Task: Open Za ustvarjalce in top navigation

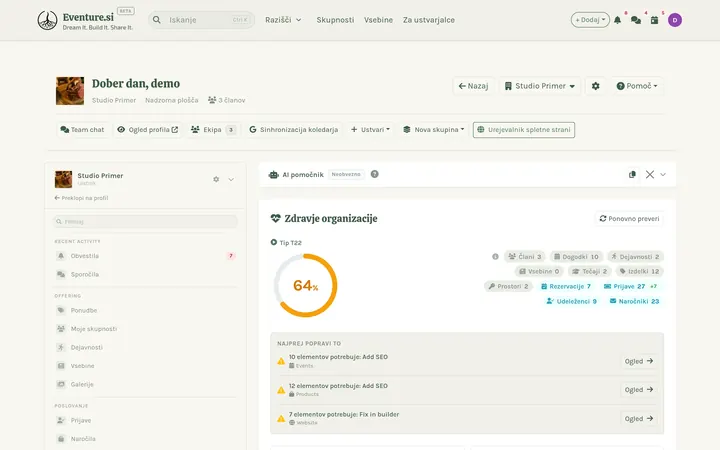Action: tap(429, 20)
